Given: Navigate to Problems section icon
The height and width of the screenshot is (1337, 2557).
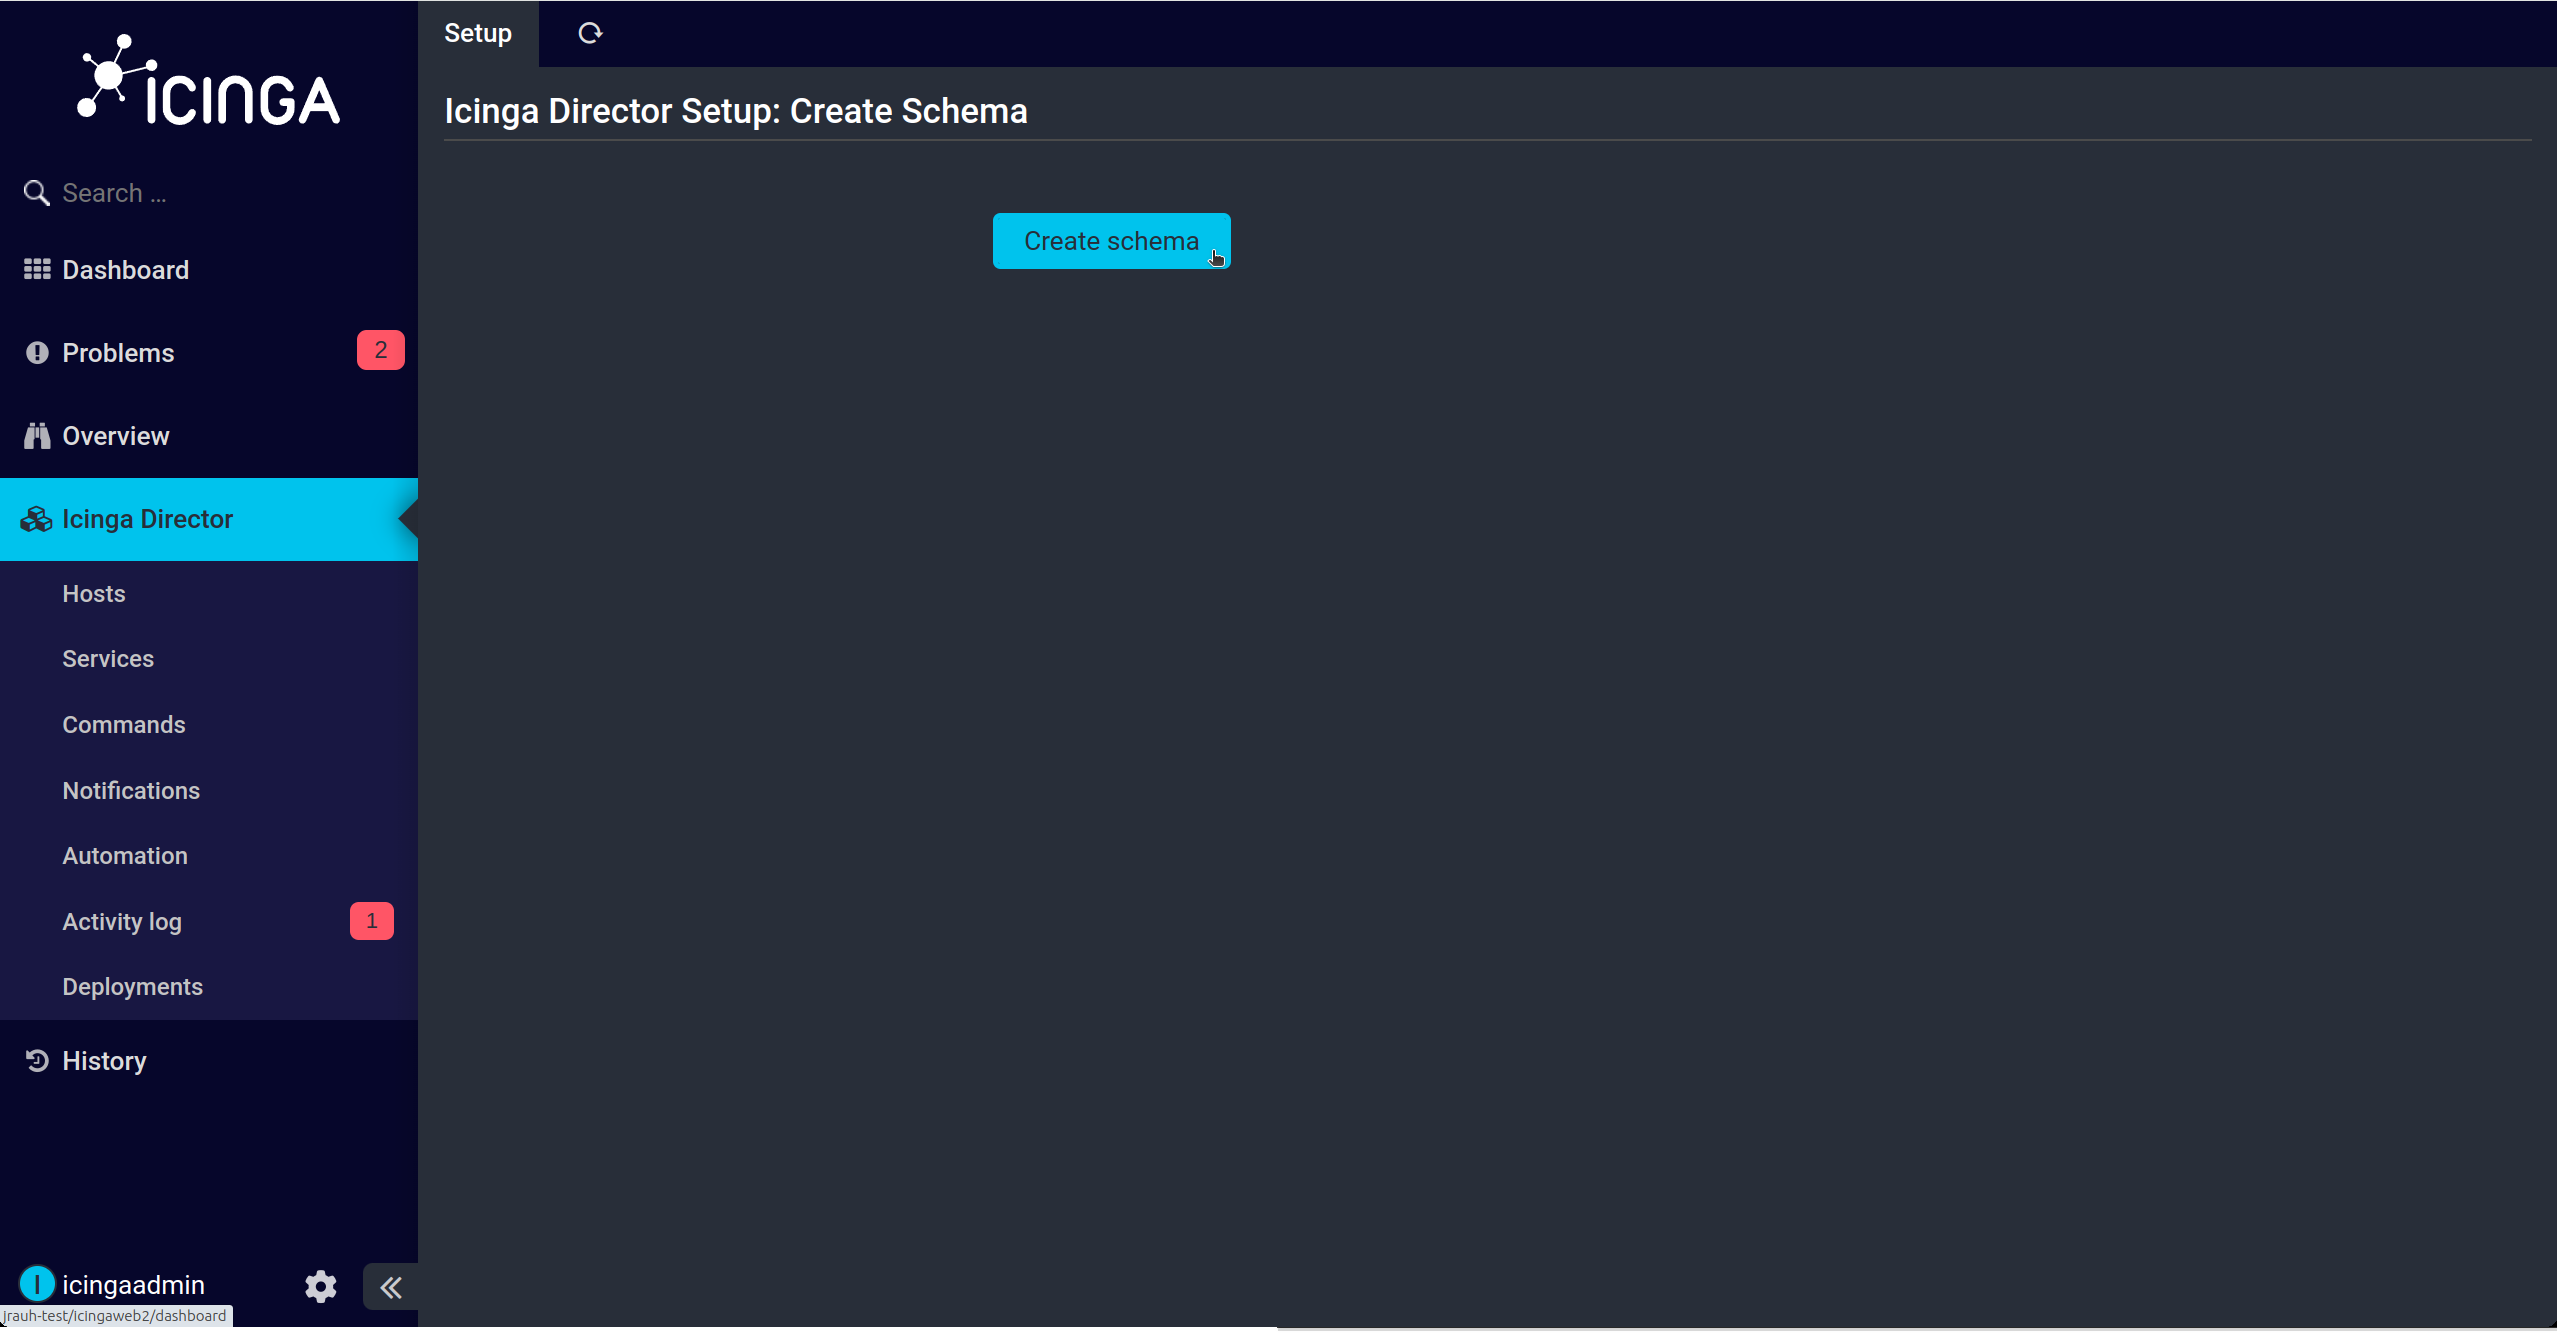Looking at the screenshot, I should click(36, 352).
